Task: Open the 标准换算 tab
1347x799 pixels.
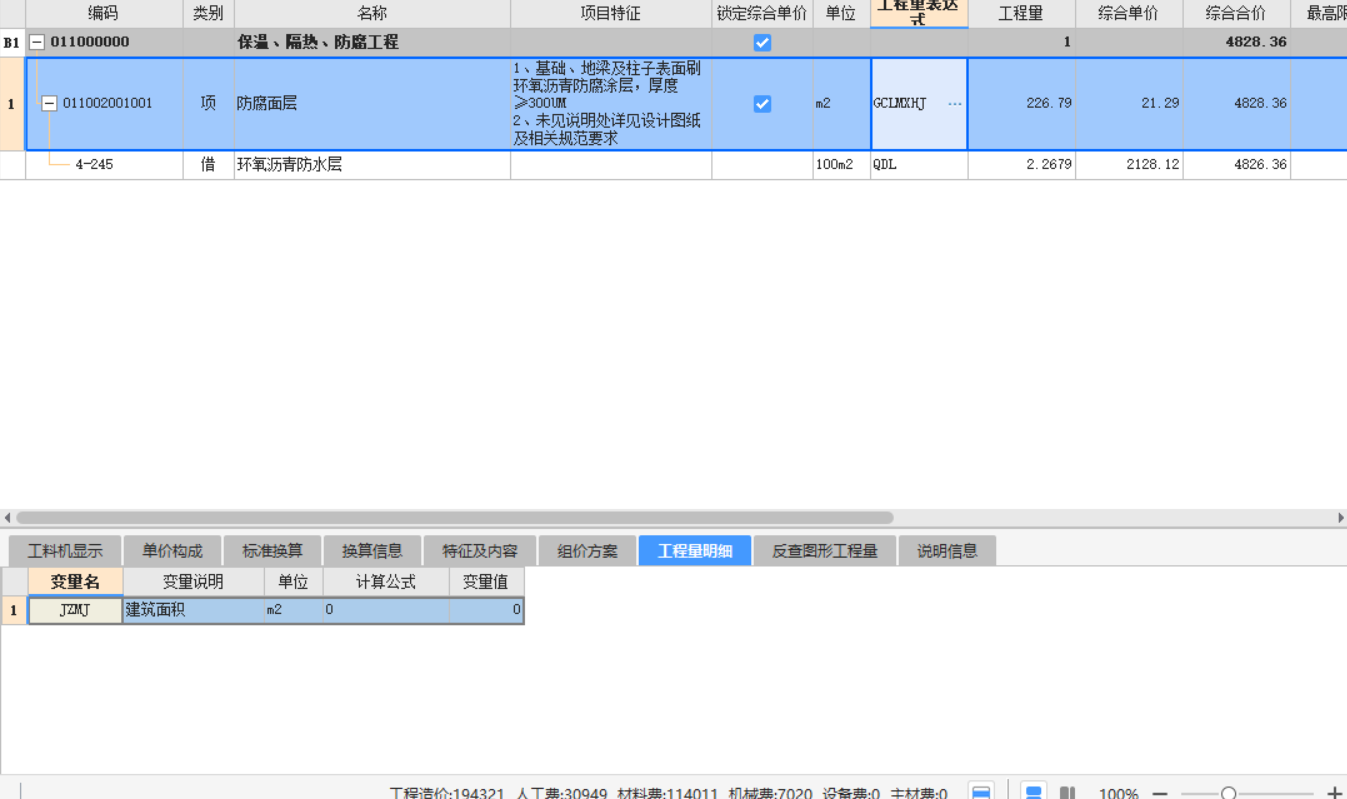Action: click(272, 551)
